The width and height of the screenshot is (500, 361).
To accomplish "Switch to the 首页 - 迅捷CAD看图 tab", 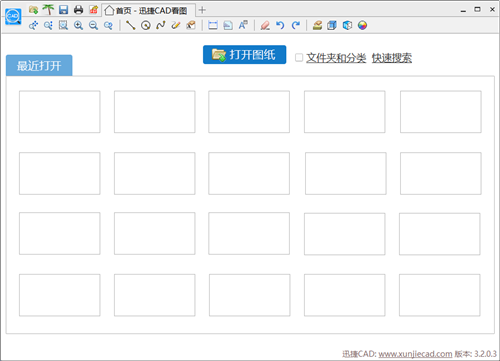I will coord(149,11).
